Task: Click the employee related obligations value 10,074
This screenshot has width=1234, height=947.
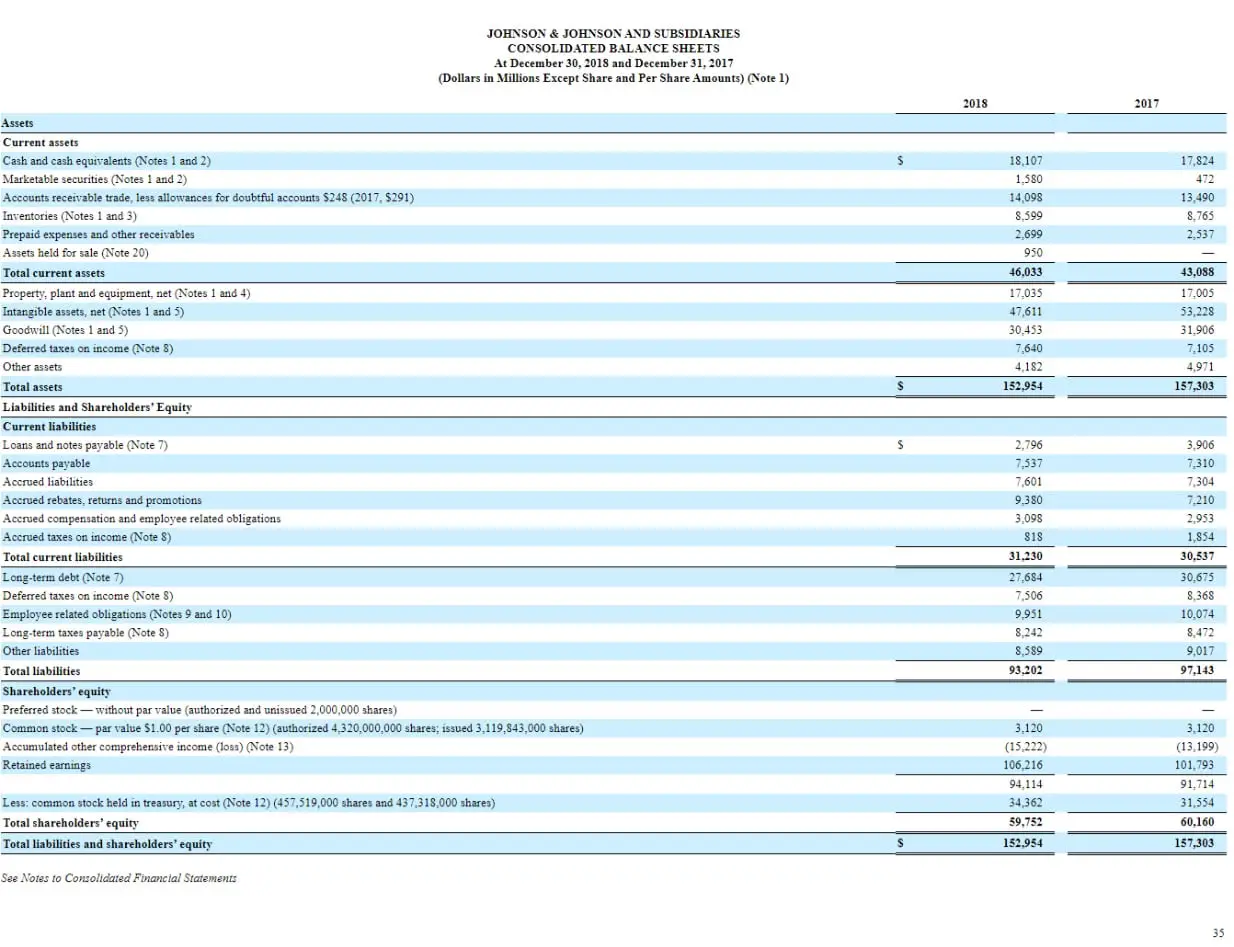Action: [x=1197, y=613]
